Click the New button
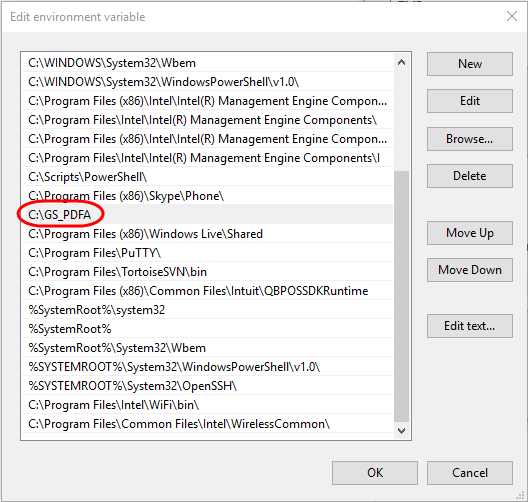The image size is (528, 502). (x=470, y=64)
